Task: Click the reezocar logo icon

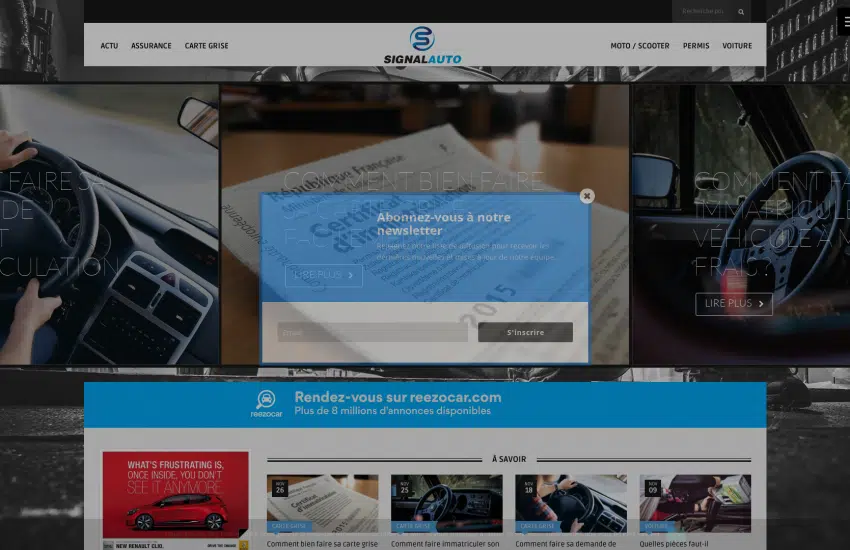Action: 266,404
